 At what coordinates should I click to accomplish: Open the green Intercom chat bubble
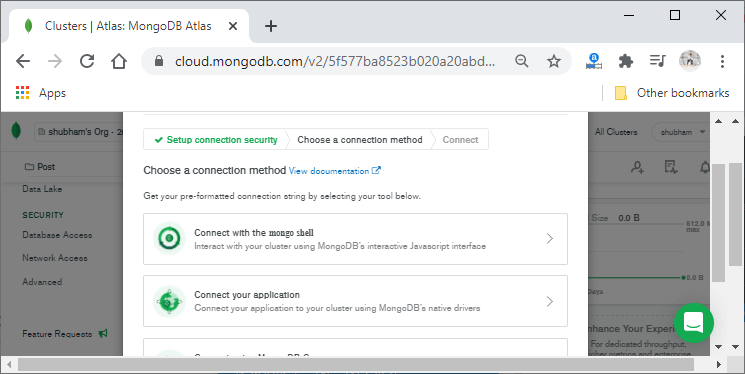click(694, 323)
